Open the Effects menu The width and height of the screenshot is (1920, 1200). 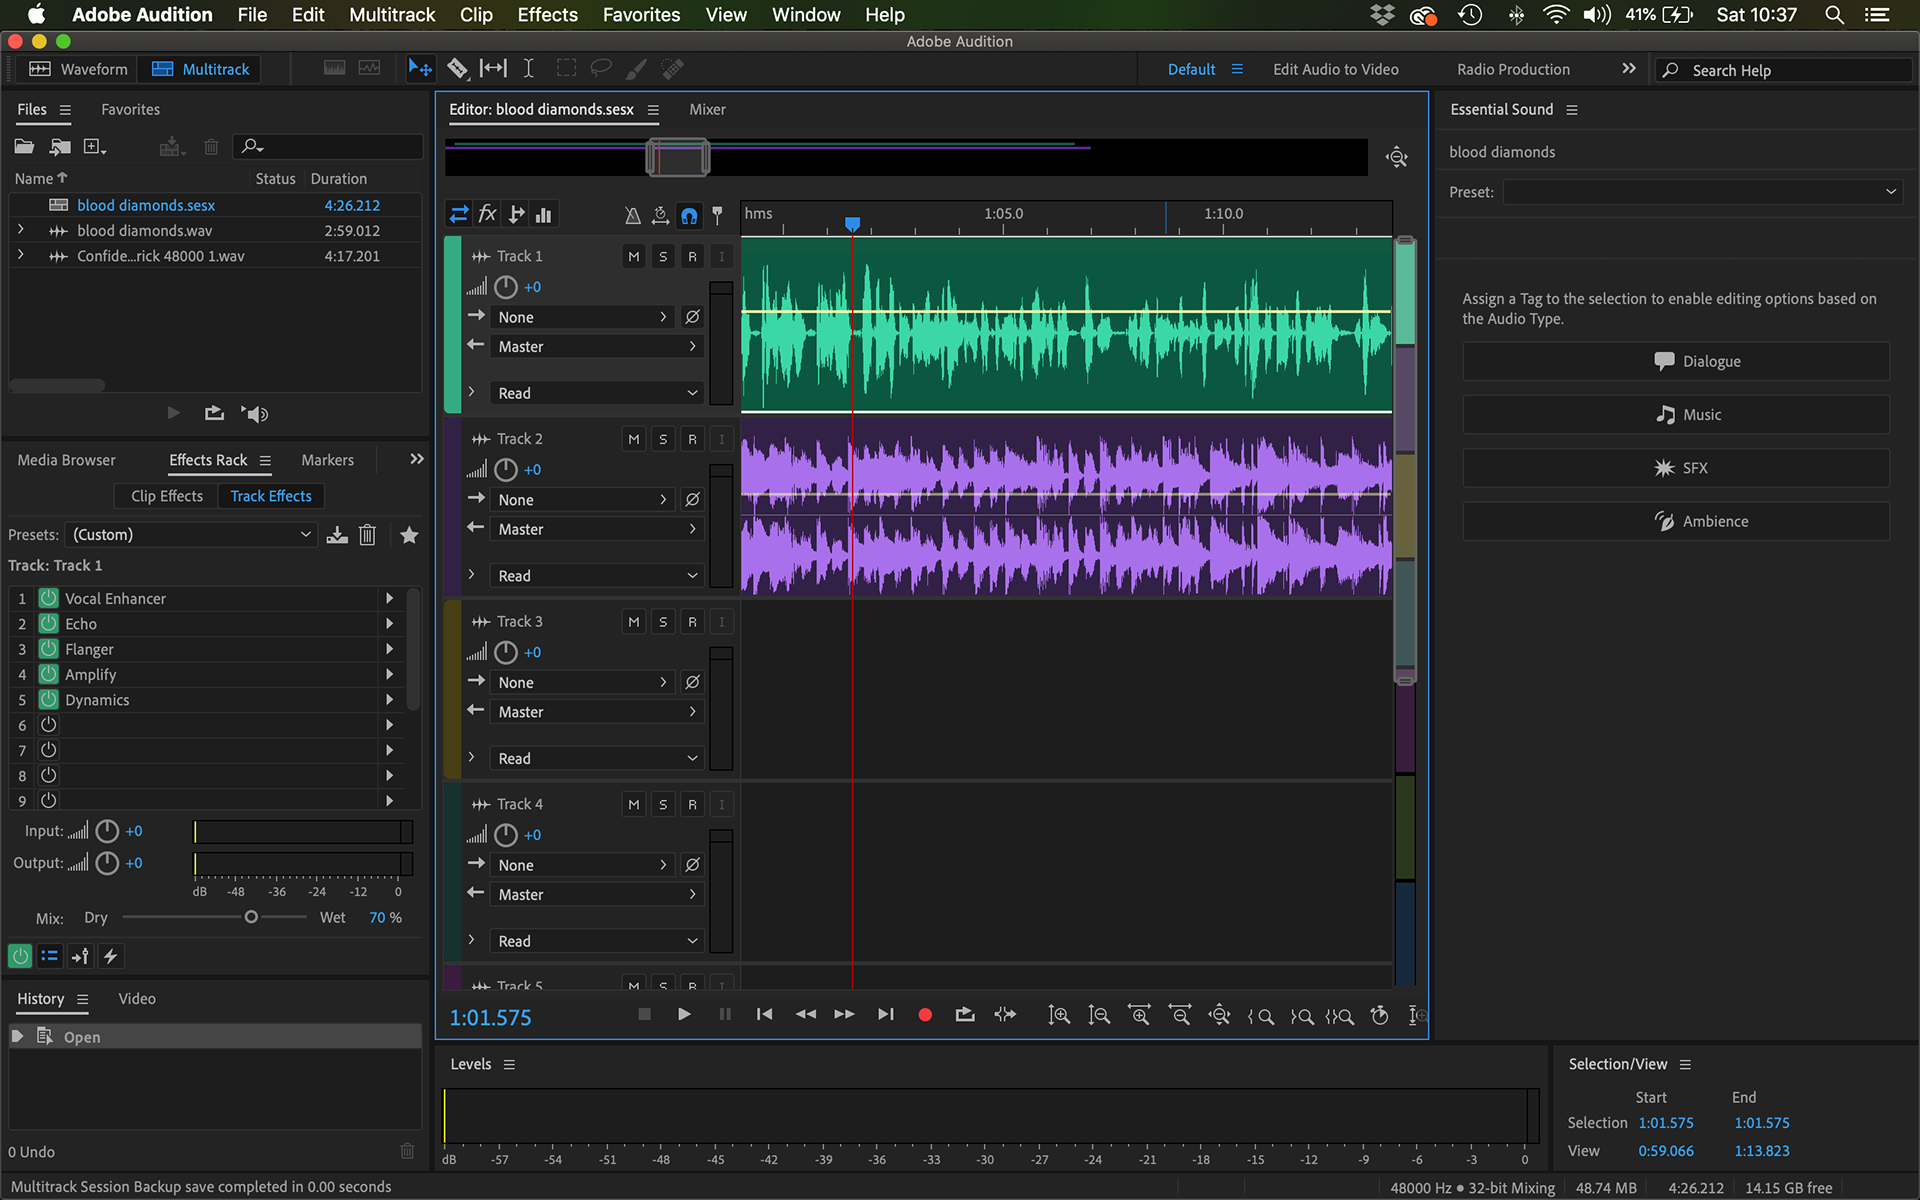click(x=547, y=15)
